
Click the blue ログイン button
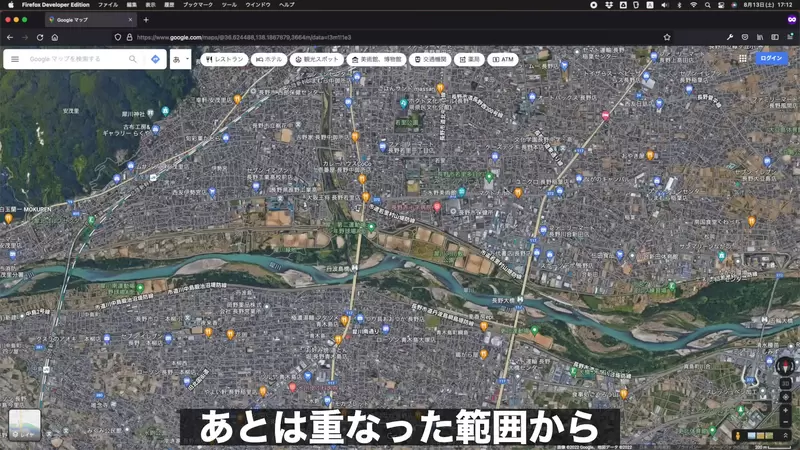pos(771,58)
